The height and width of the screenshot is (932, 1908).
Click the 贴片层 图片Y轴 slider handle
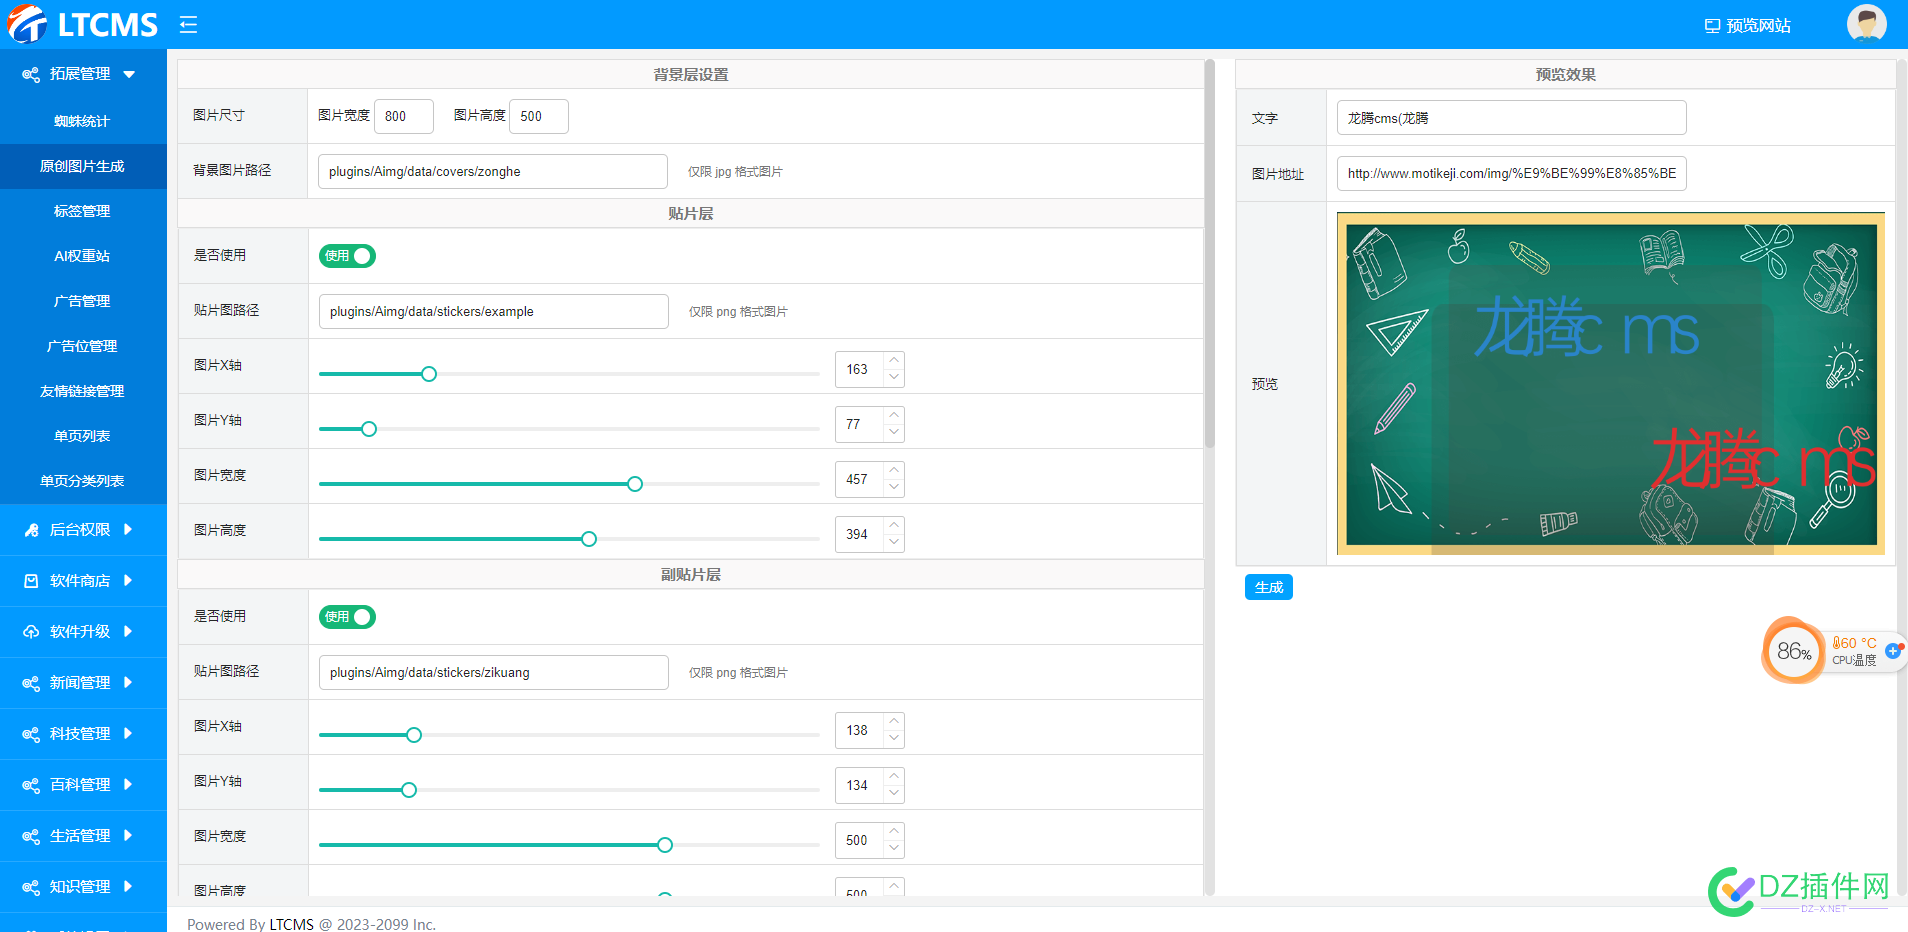369,429
